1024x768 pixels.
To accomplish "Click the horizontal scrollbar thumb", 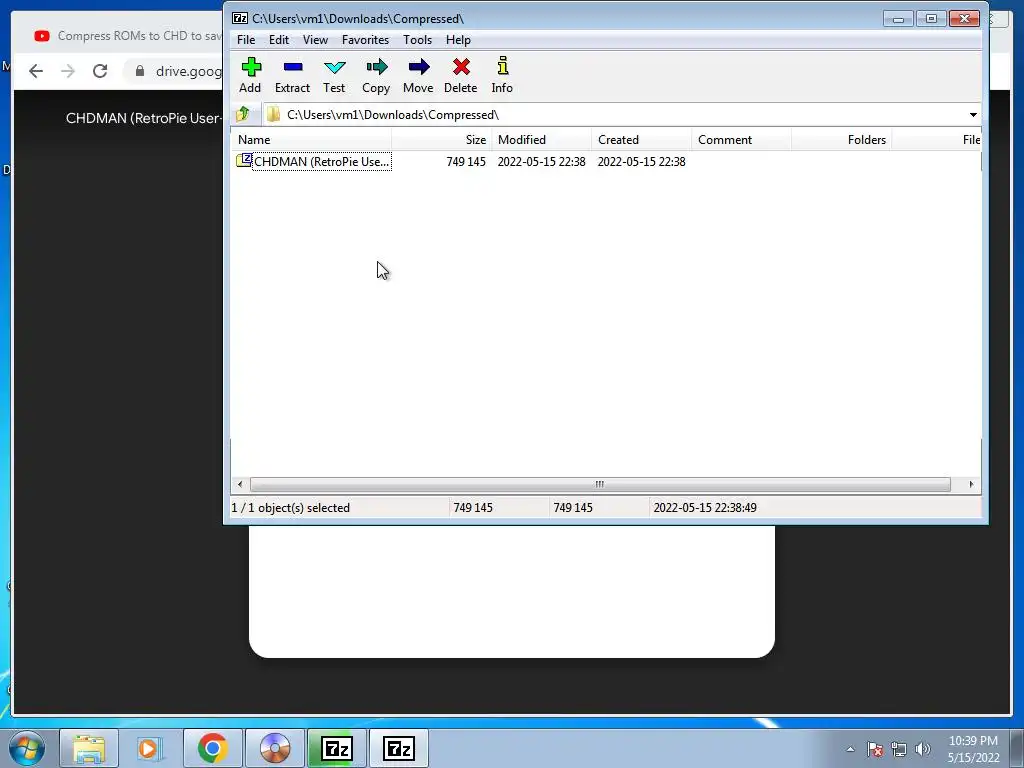I will coord(600,485).
